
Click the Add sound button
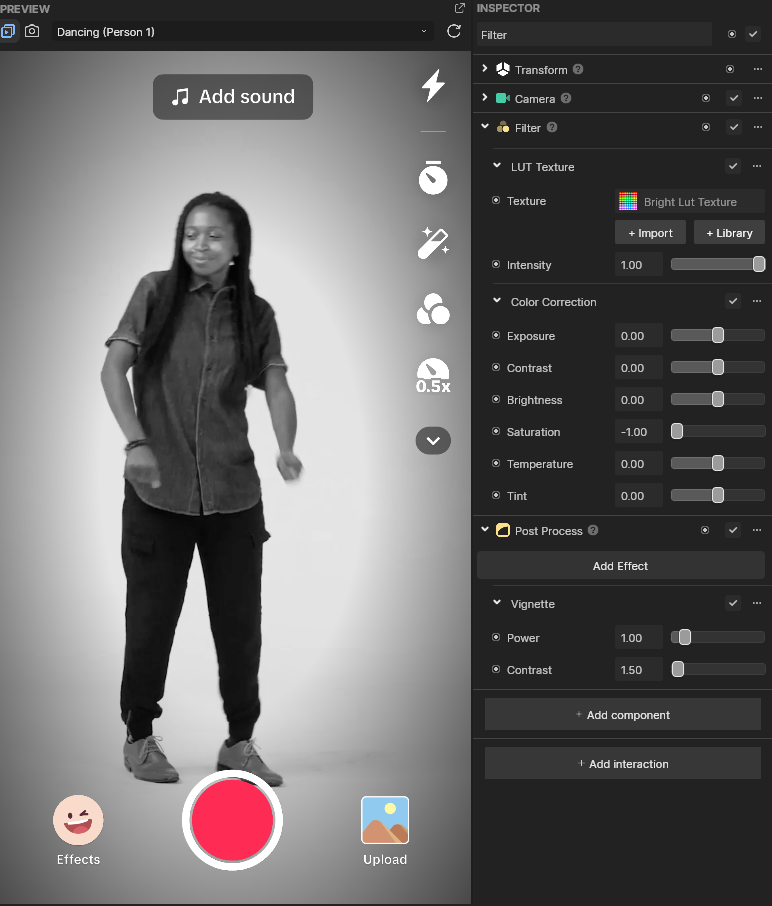(x=233, y=96)
